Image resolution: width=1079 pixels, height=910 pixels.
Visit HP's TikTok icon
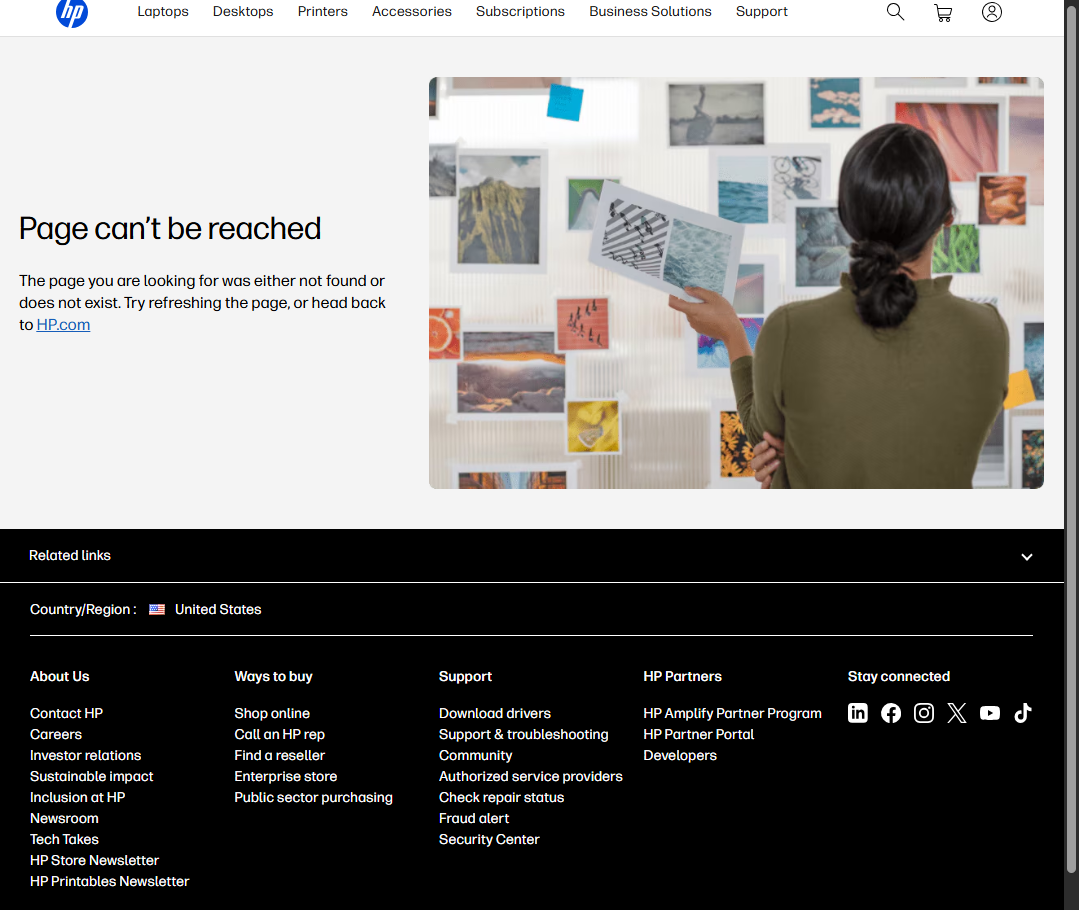(1023, 712)
